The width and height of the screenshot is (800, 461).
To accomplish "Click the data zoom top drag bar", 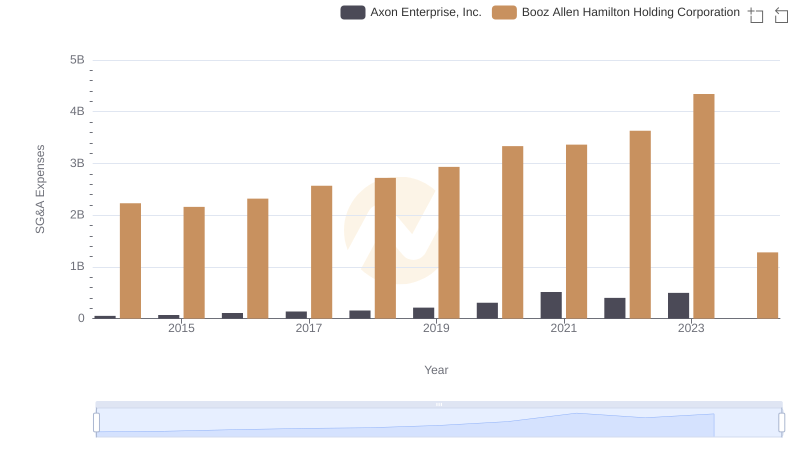I will 439,404.
